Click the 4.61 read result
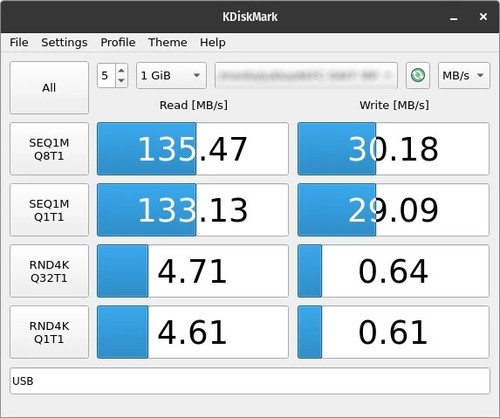 tap(193, 332)
